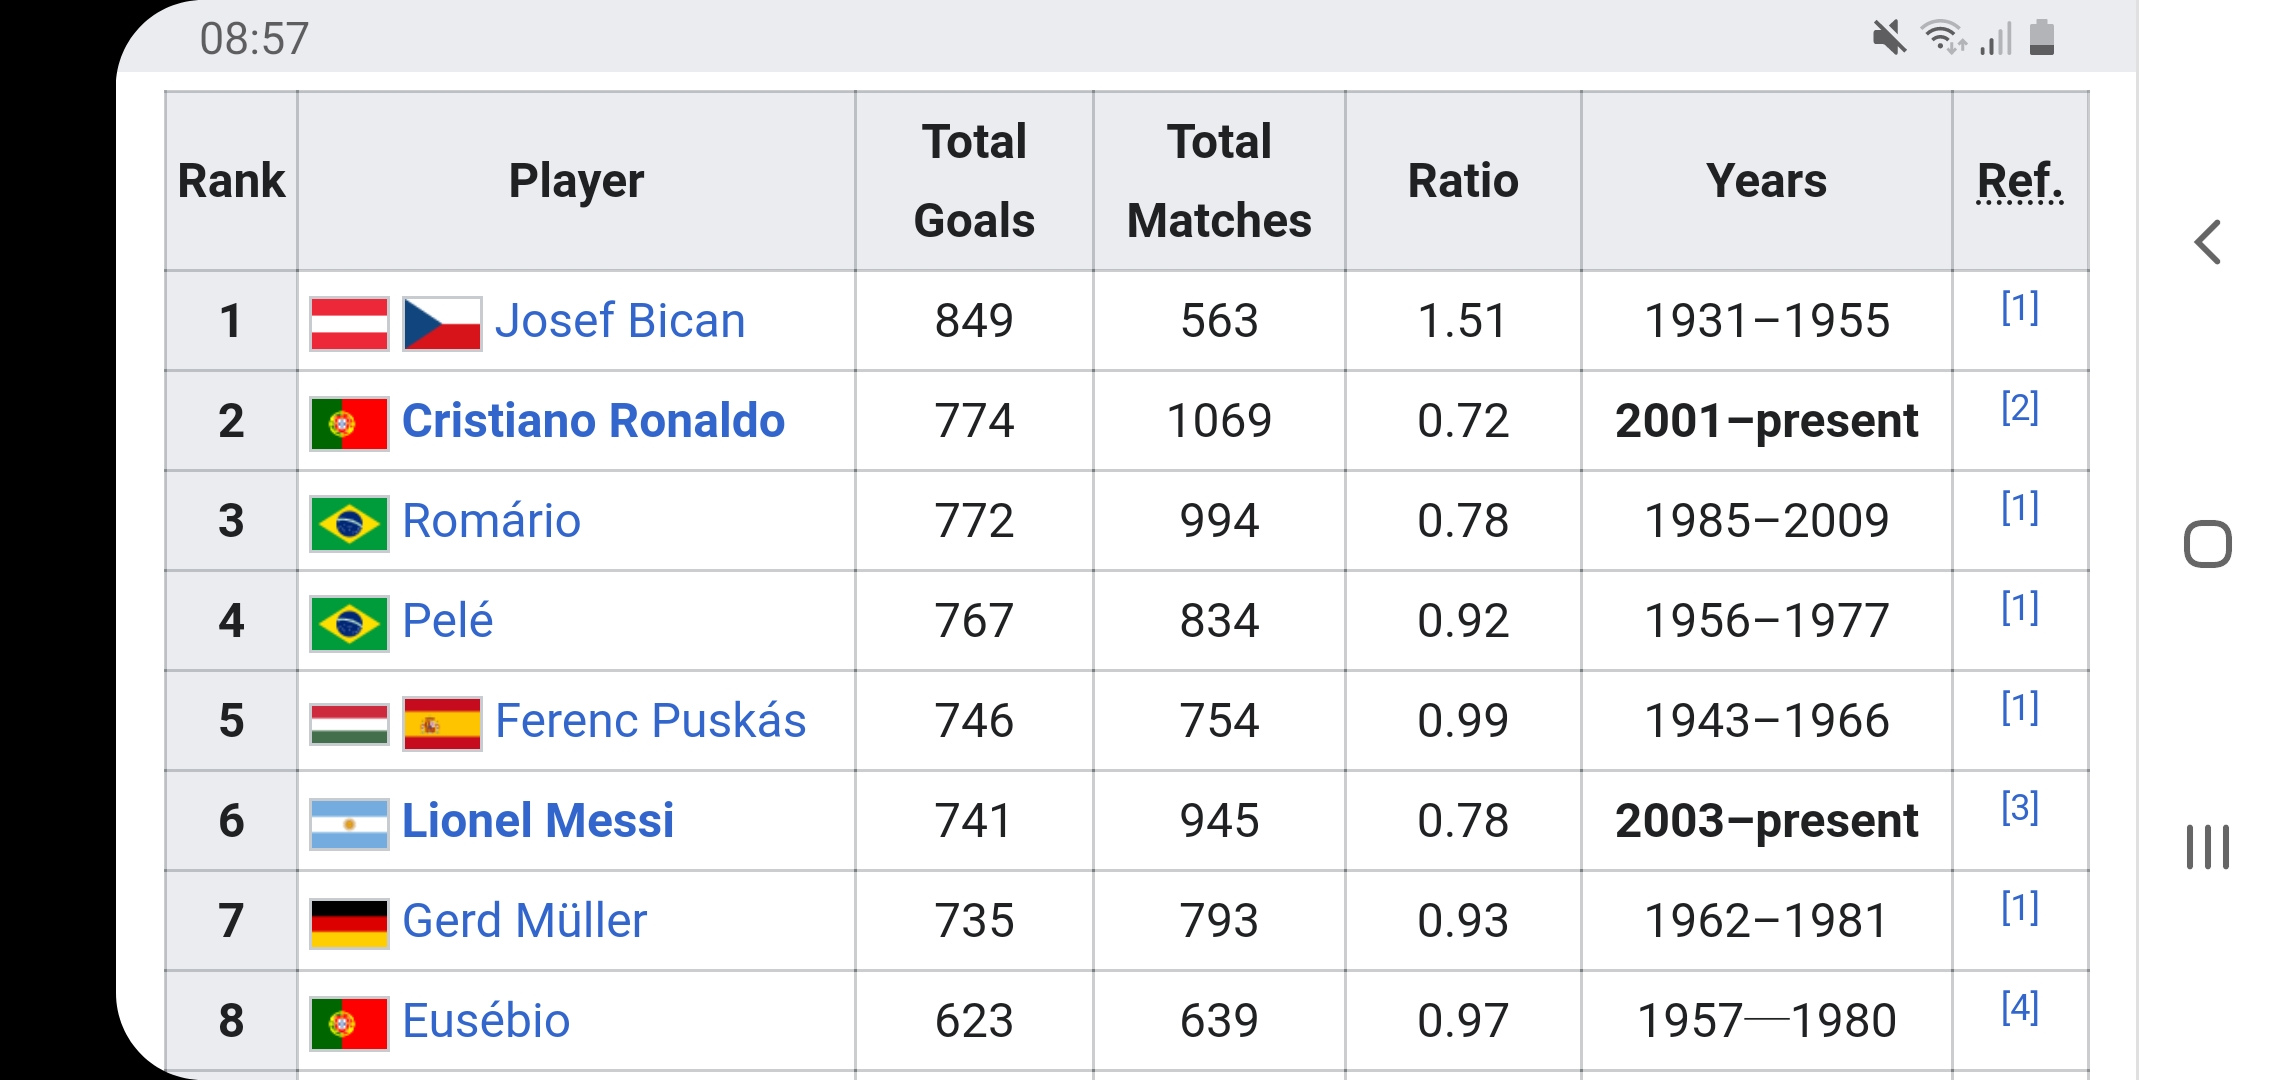Open the Cristiano Ronaldo link
Image resolution: width=2280 pixels, height=1080 pixels.
pyautogui.click(x=593, y=421)
